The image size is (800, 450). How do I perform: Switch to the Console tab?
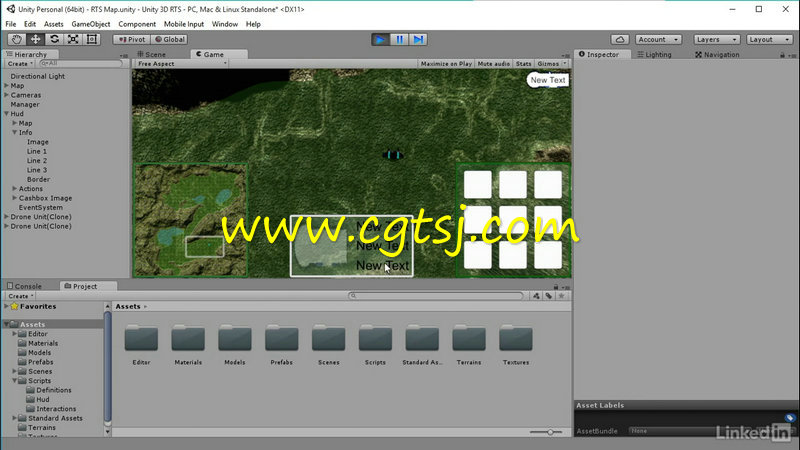(24, 286)
